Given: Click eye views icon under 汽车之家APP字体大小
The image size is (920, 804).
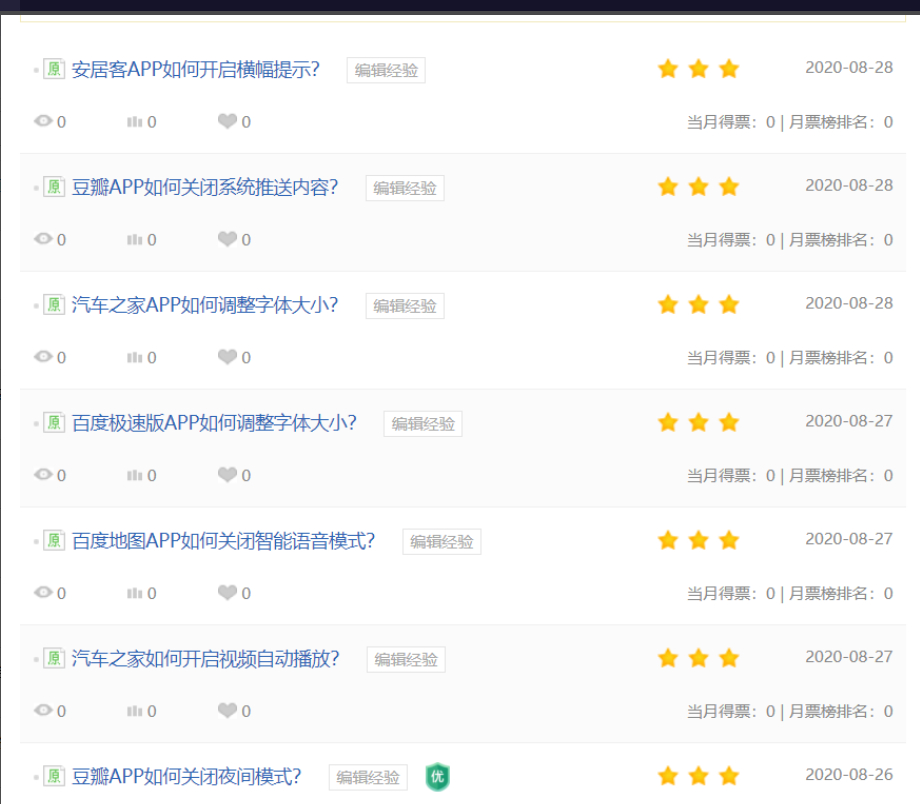Looking at the screenshot, I should pyautogui.click(x=43, y=357).
